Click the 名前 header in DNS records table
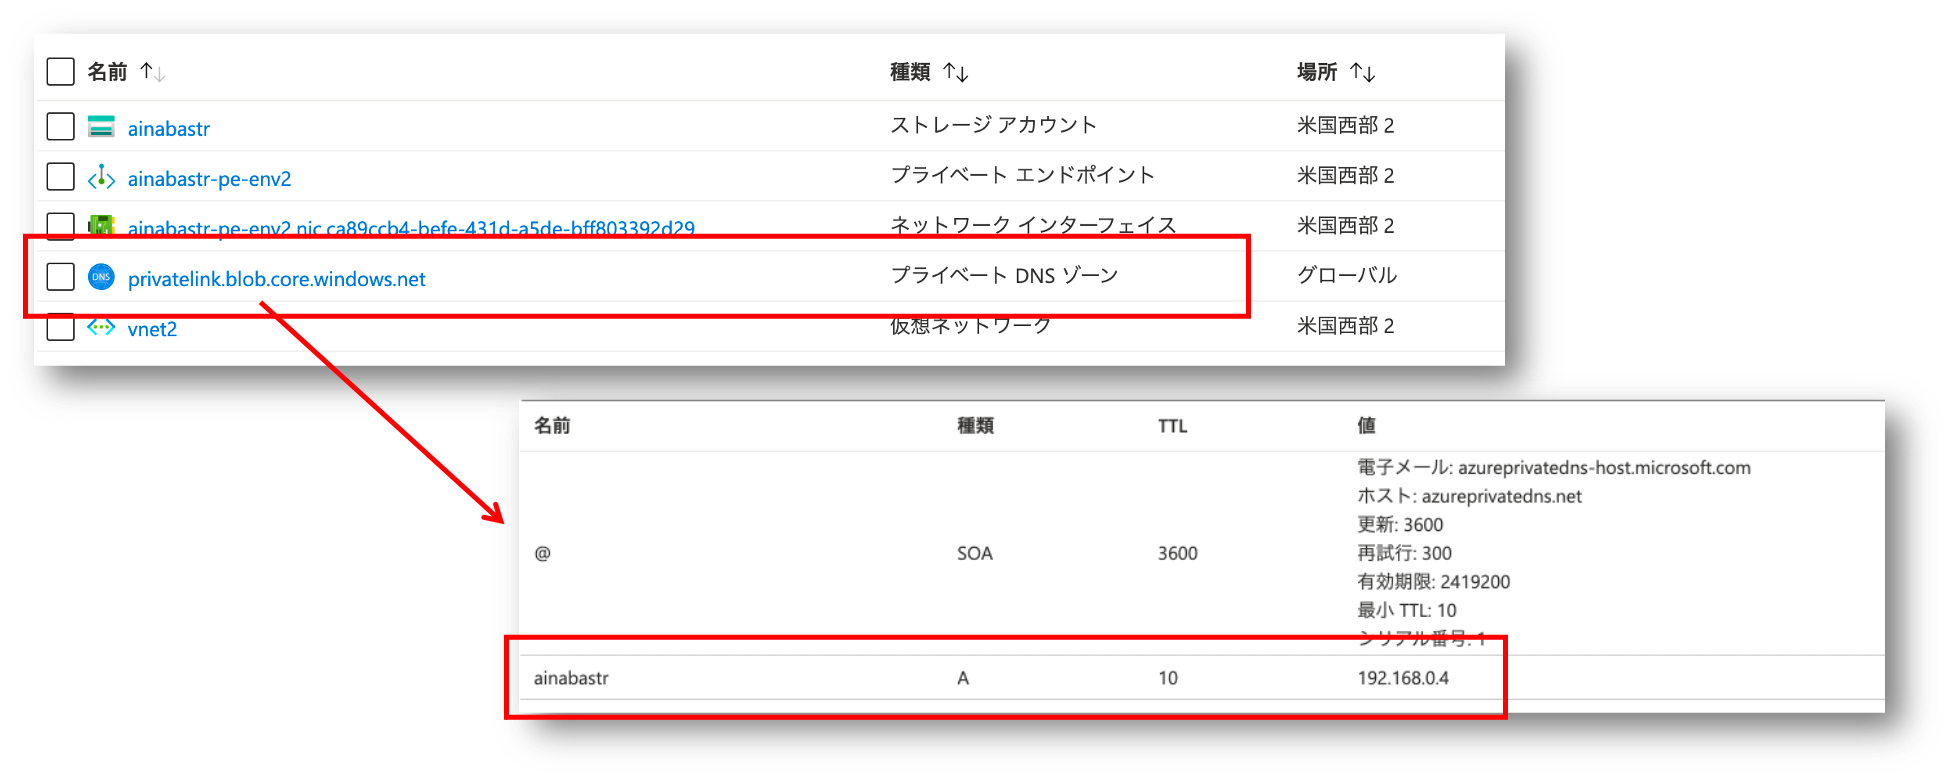 (552, 426)
